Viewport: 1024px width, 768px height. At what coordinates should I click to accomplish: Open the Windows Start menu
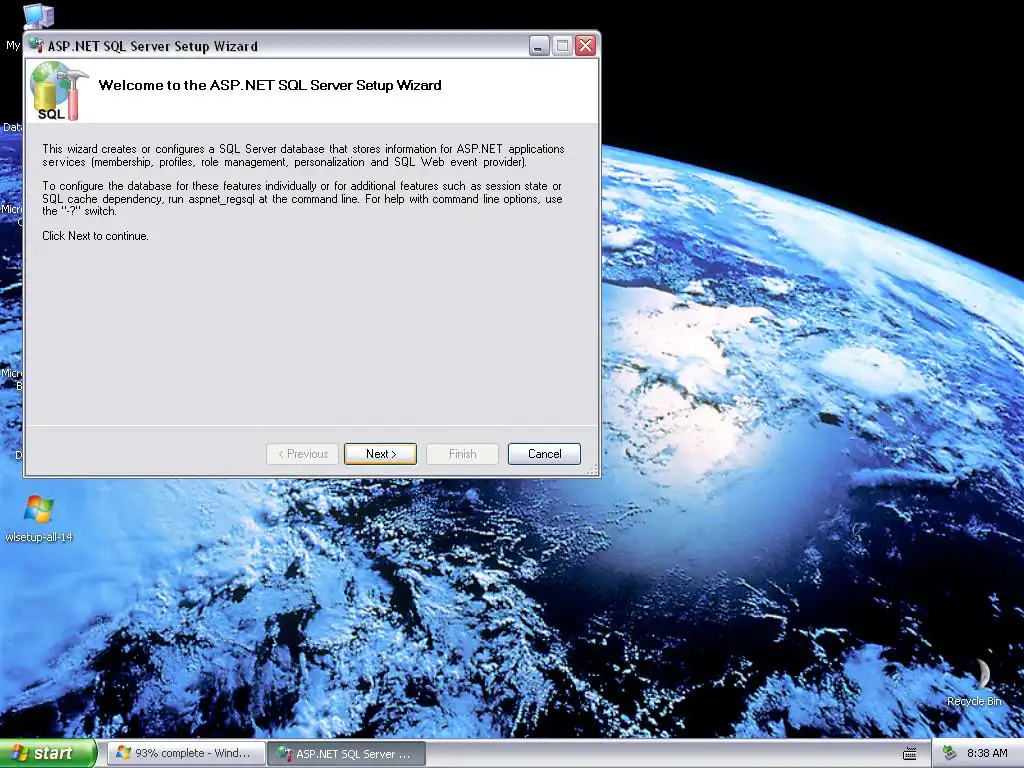[47, 754]
